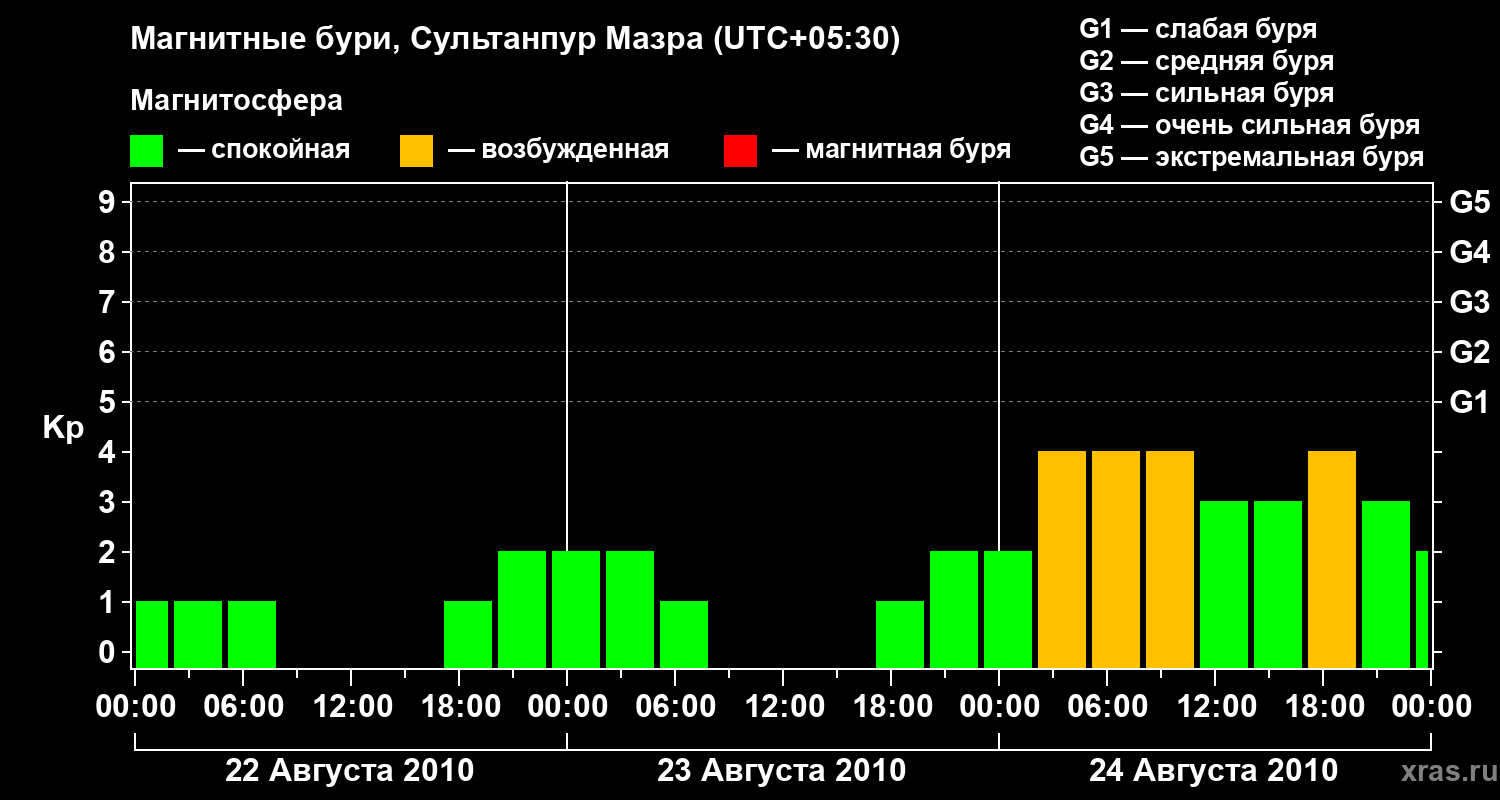Click the right-axis 'G5' label

1469,202
